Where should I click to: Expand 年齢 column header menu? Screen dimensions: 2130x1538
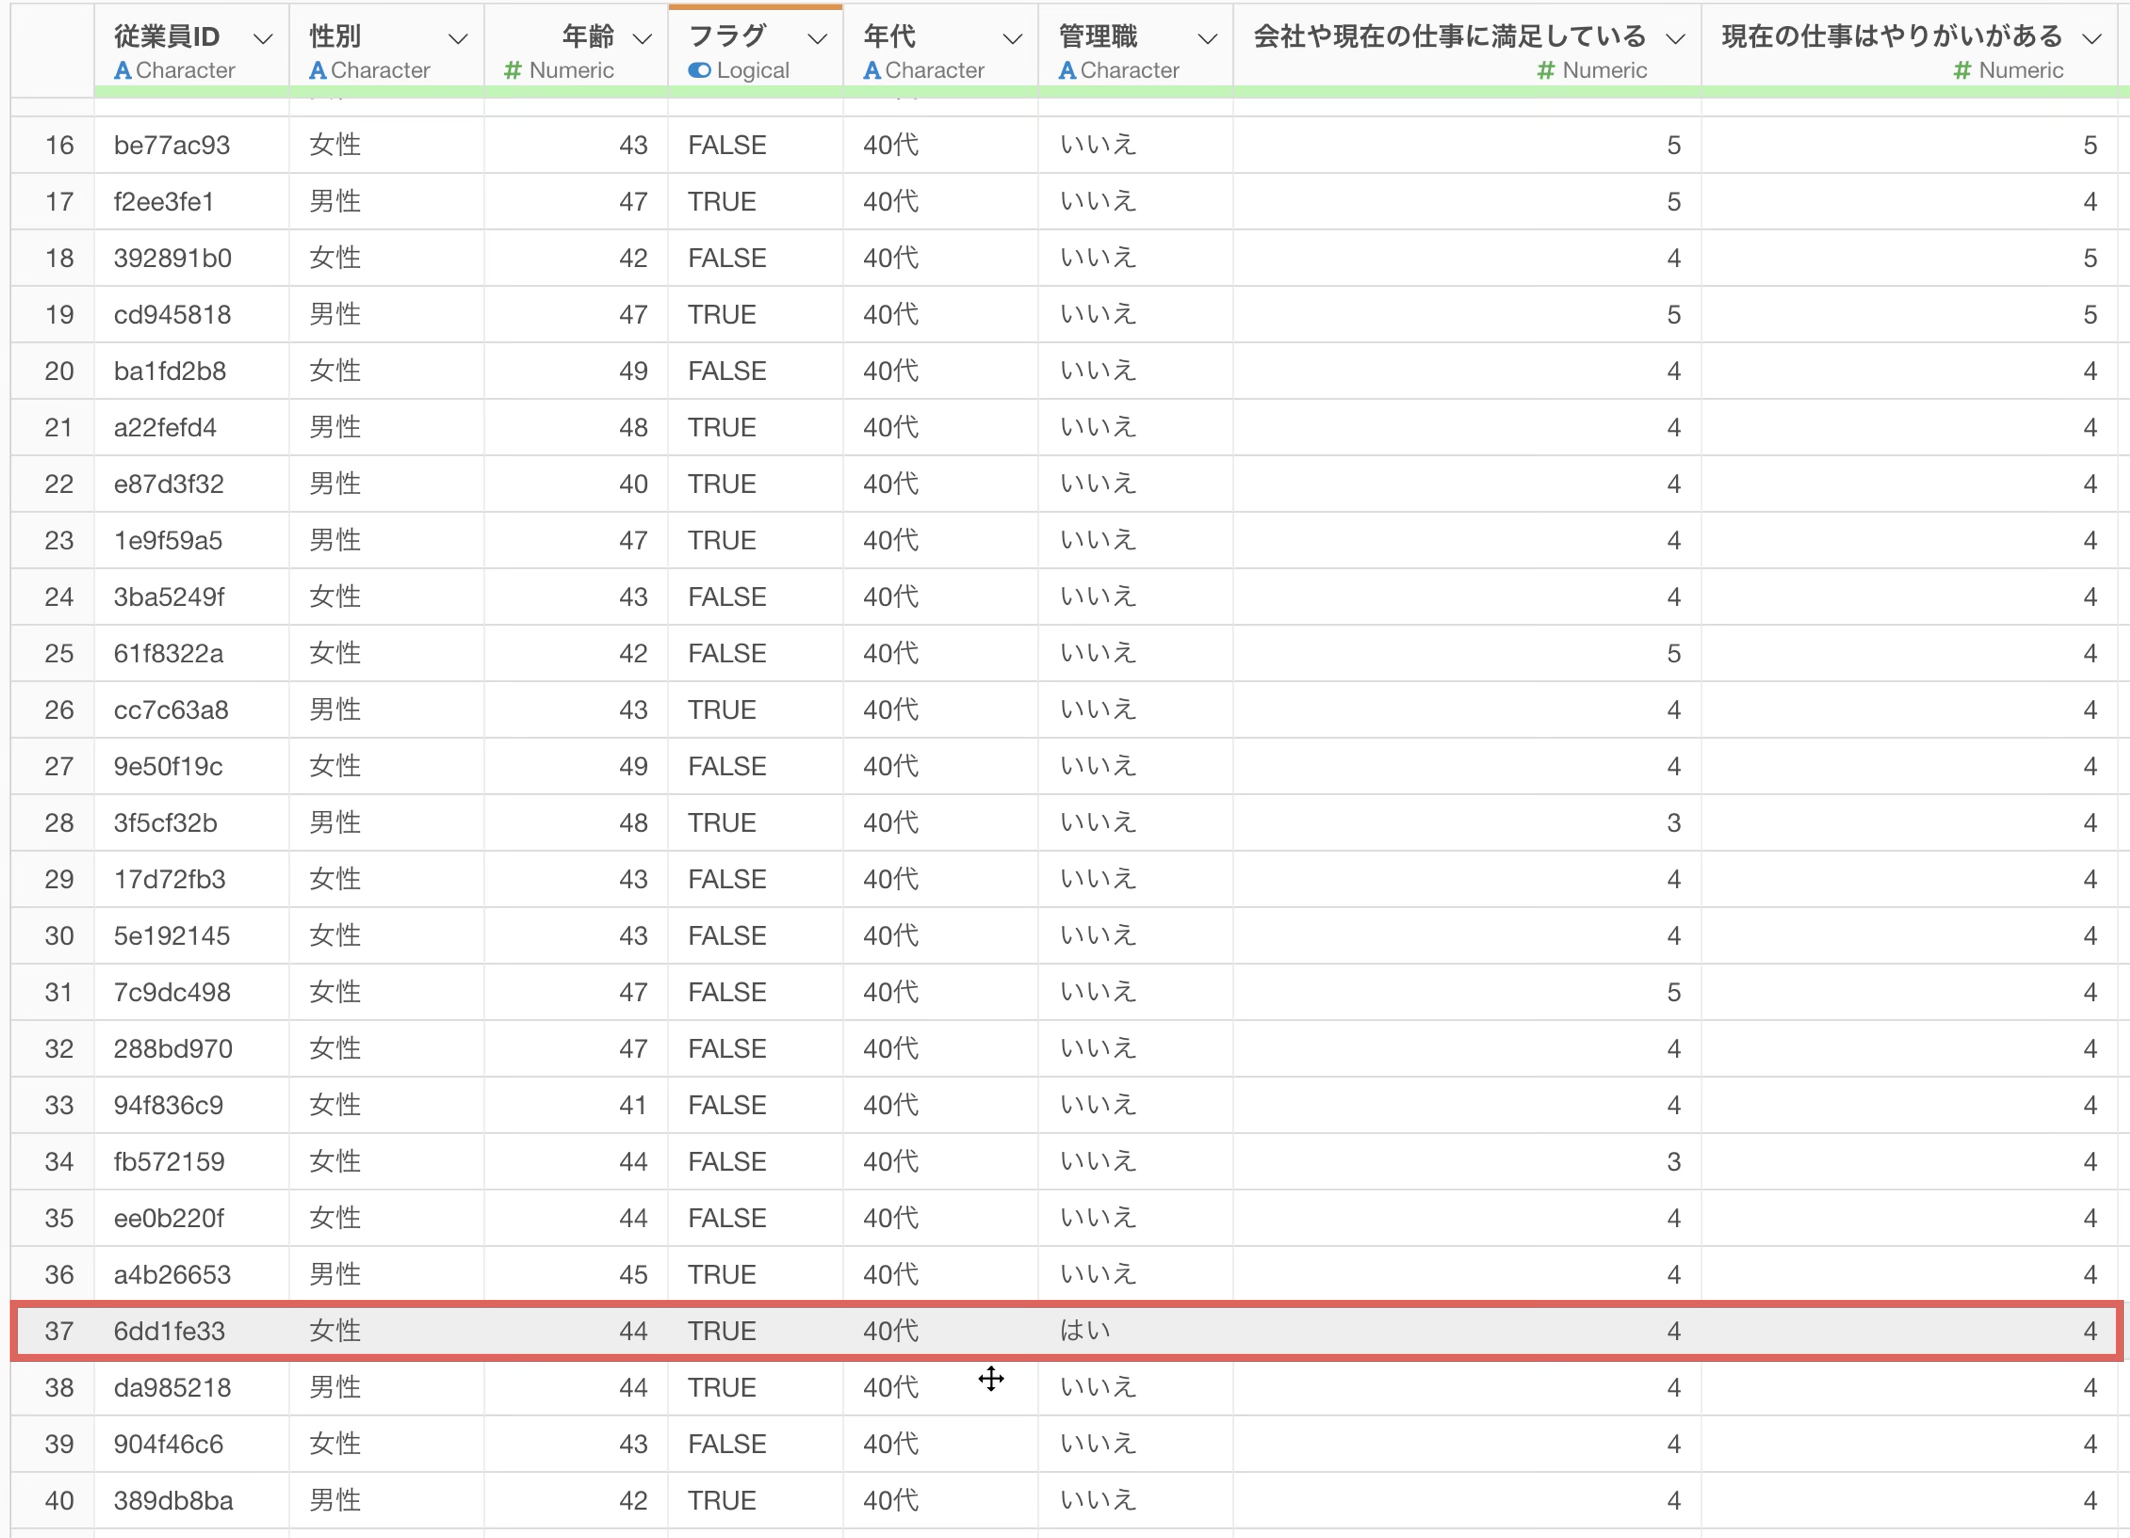643,39
